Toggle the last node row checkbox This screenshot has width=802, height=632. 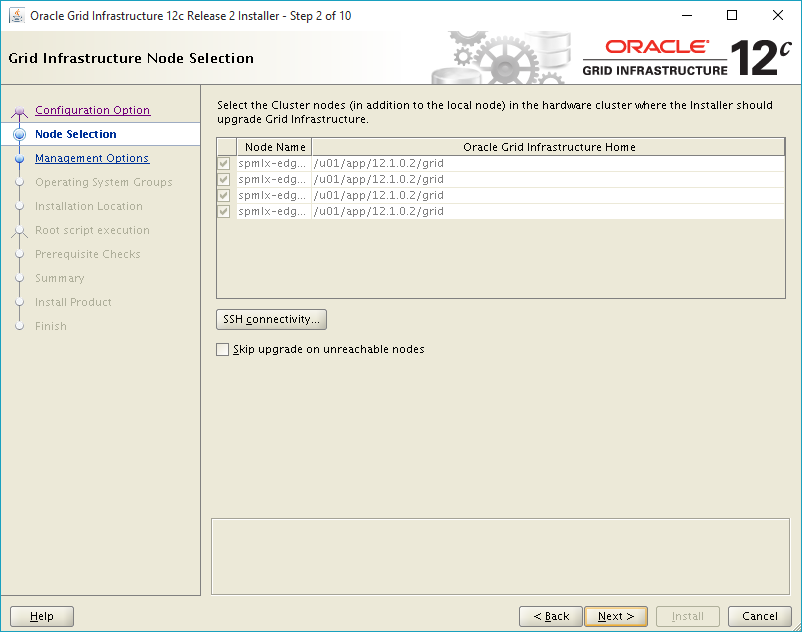(x=224, y=211)
